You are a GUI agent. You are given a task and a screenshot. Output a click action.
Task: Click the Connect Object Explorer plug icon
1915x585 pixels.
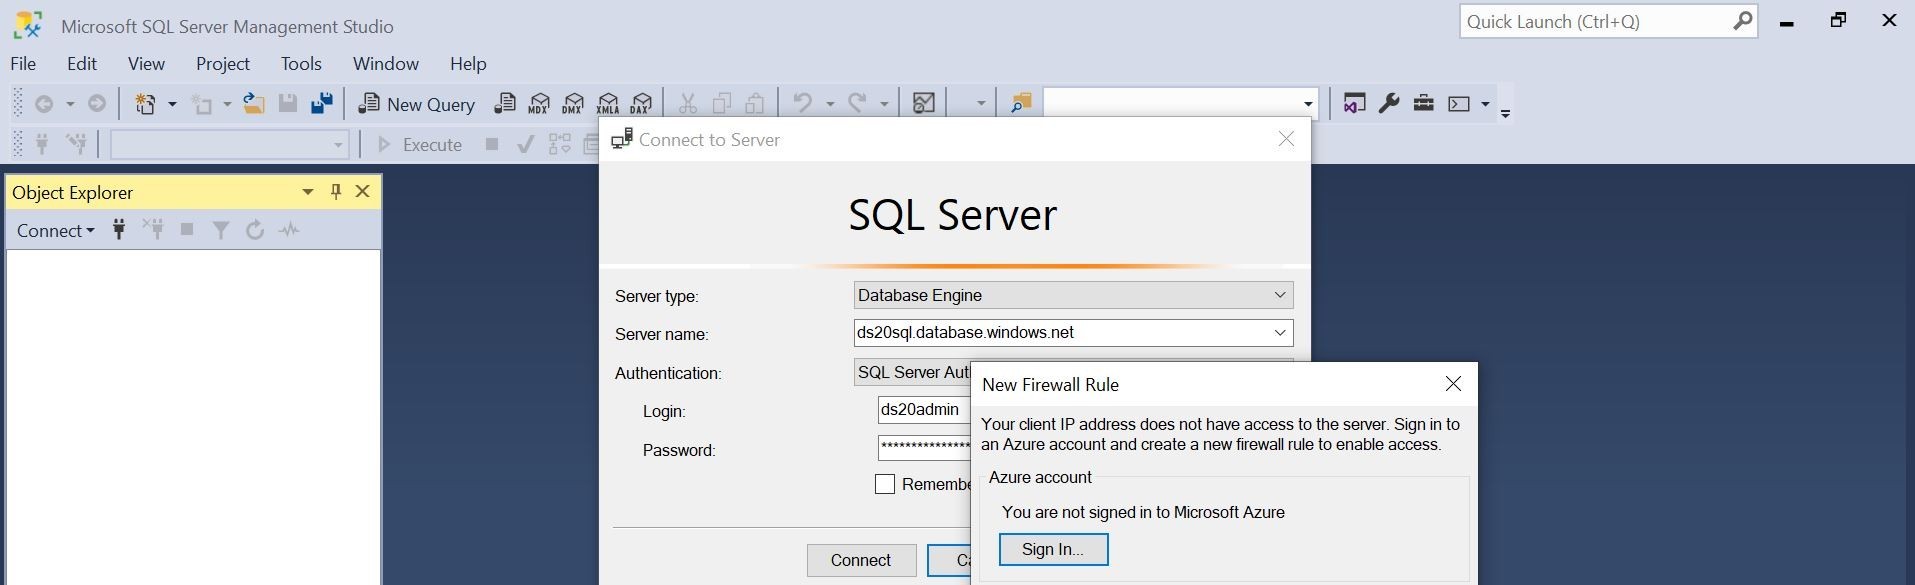[119, 230]
